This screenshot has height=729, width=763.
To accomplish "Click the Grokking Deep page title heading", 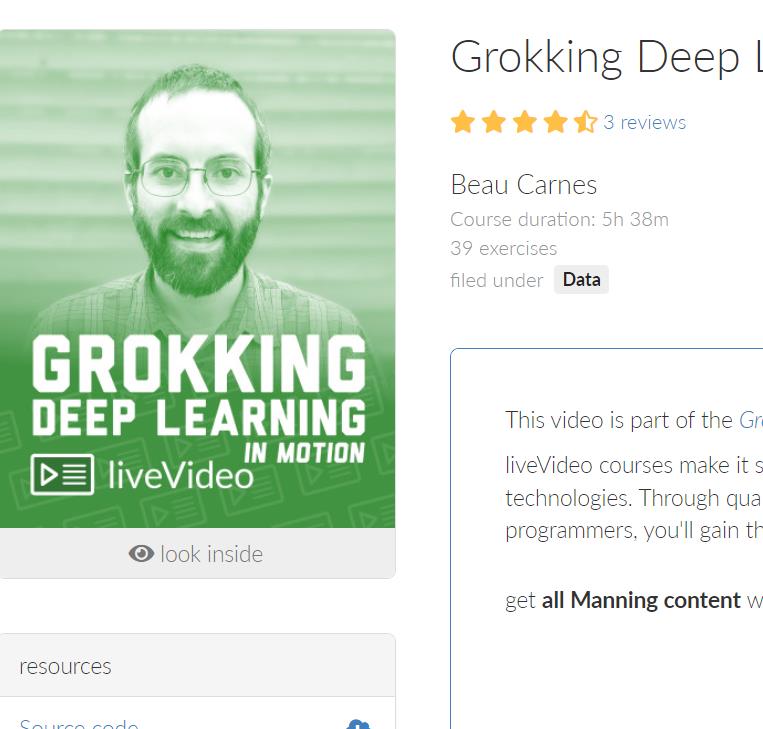I will 607,58.
